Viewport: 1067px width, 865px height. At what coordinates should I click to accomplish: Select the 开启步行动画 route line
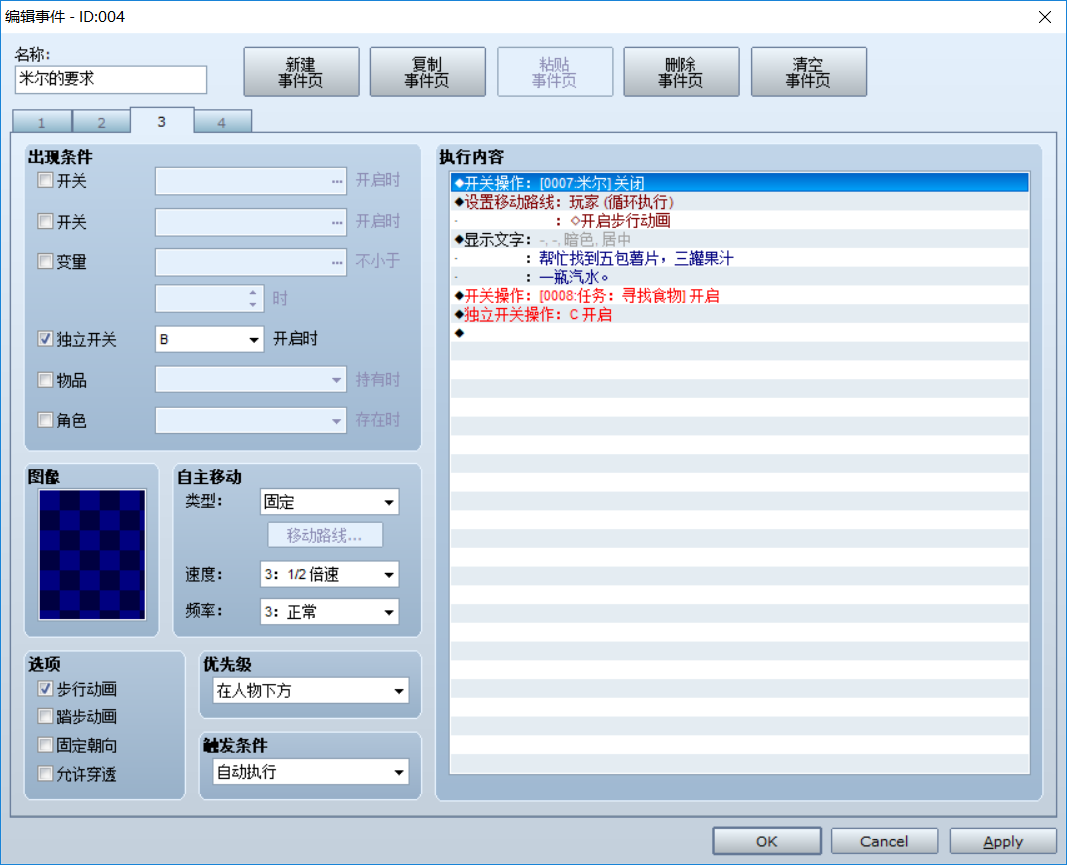[740, 221]
